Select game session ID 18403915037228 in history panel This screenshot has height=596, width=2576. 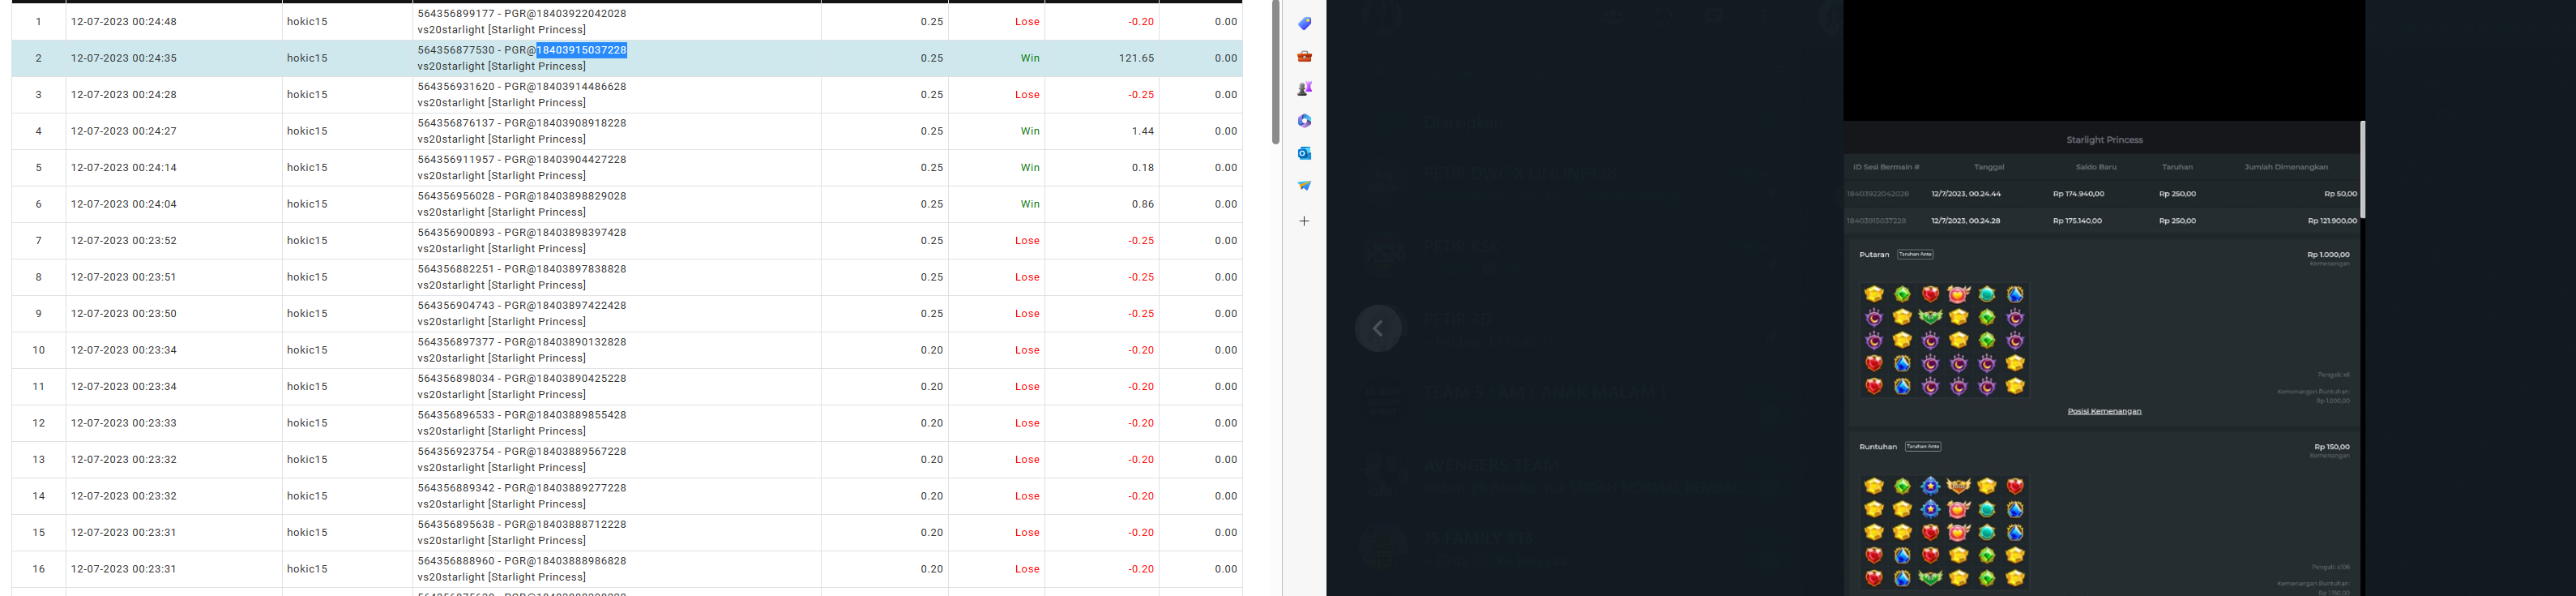tap(1876, 221)
